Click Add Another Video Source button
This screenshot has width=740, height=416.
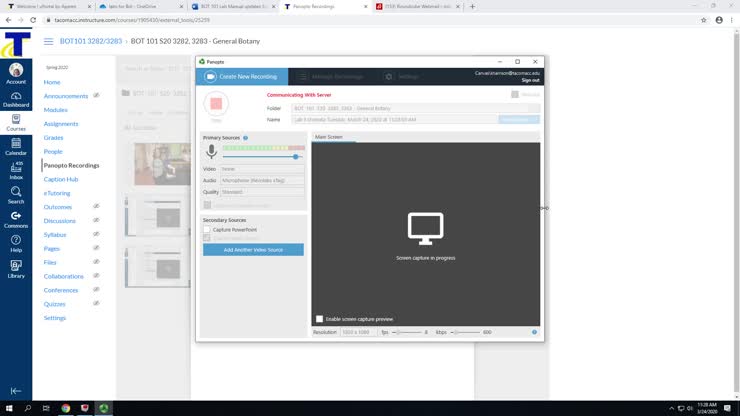253,250
